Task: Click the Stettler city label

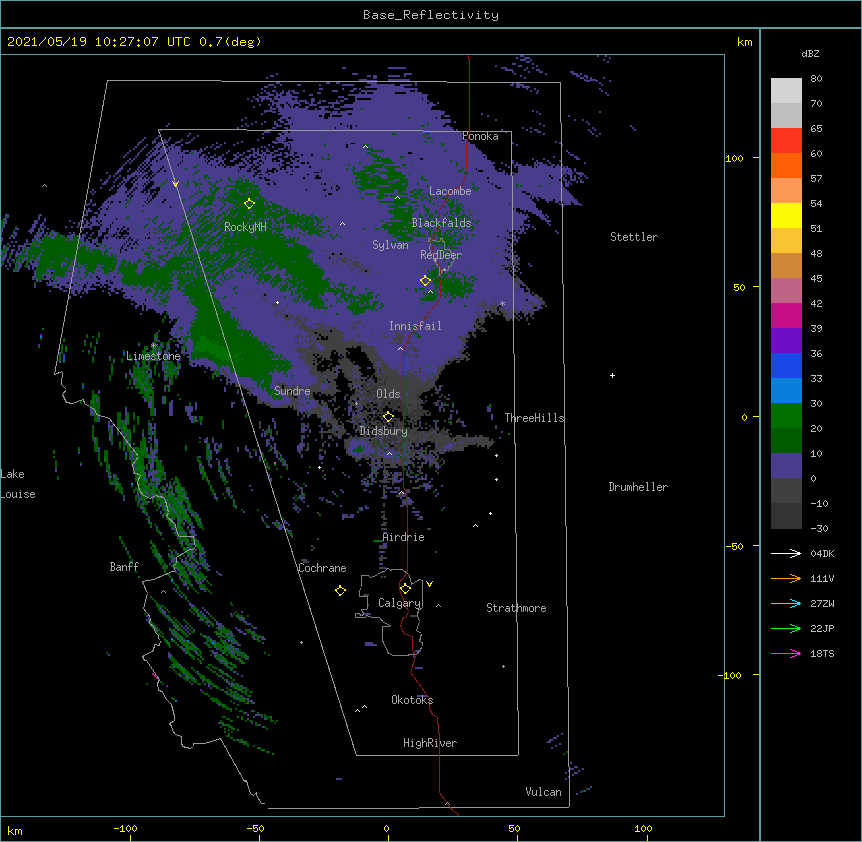Action: click(x=634, y=237)
